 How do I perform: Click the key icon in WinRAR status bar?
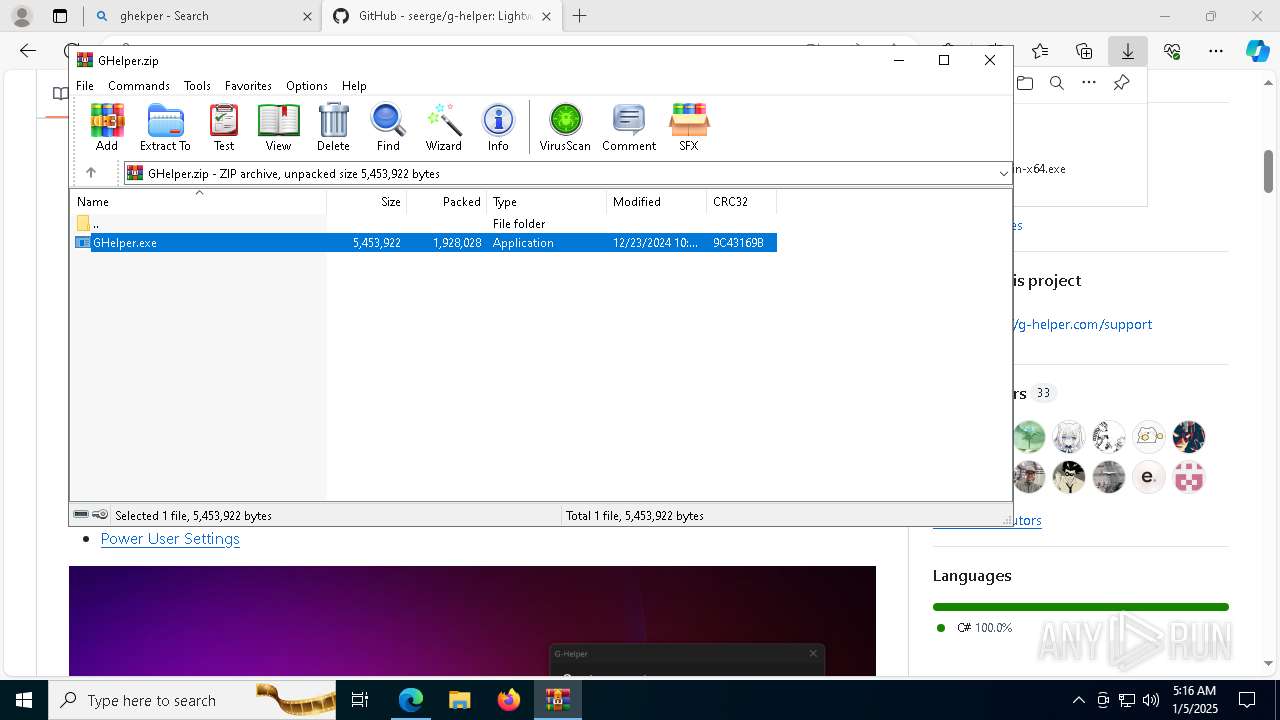pyautogui.click(x=100, y=515)
